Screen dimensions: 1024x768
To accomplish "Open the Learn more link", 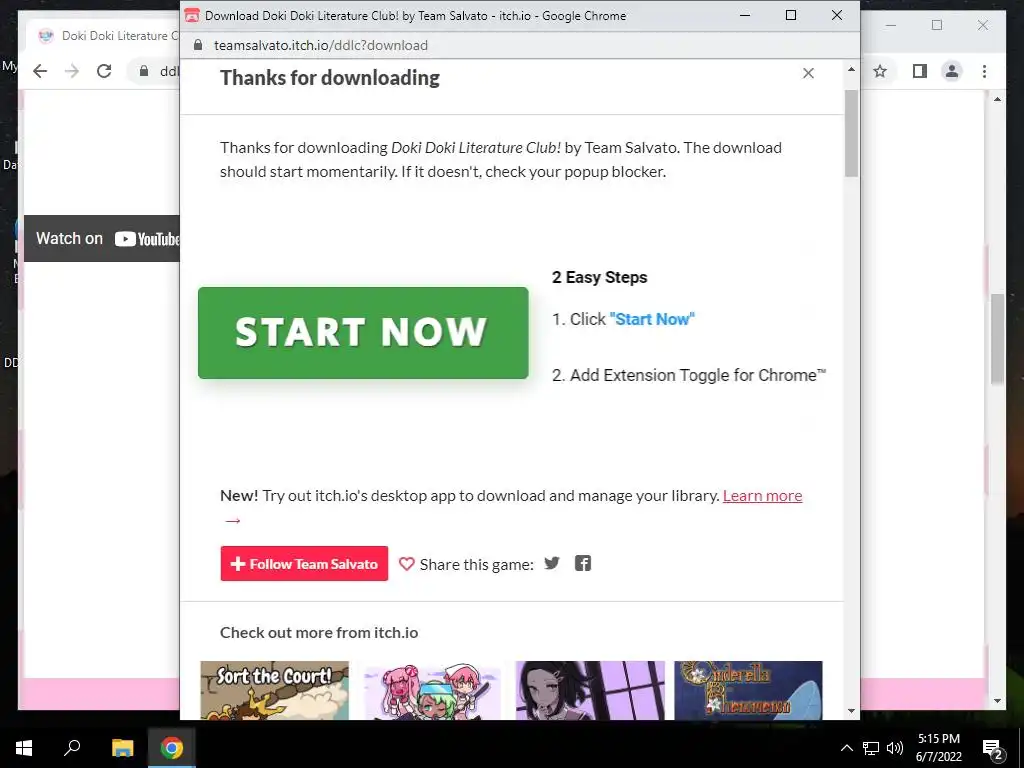I will pos(762,496).
